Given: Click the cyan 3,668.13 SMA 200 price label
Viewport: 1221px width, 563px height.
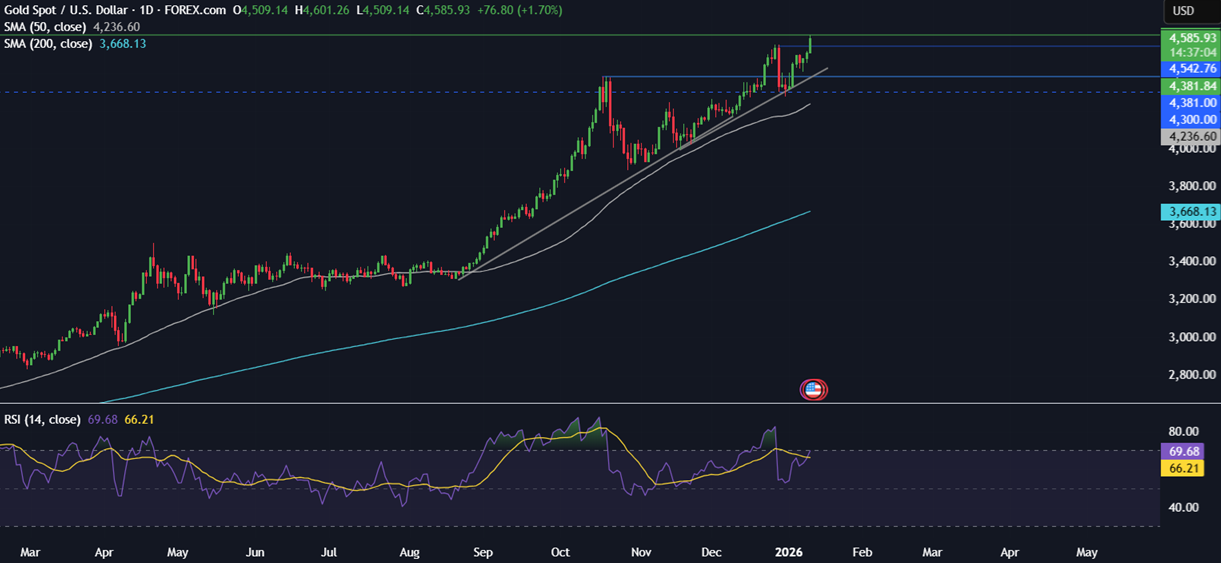Looking at the screenshot, I should (x=1188, y=212).
